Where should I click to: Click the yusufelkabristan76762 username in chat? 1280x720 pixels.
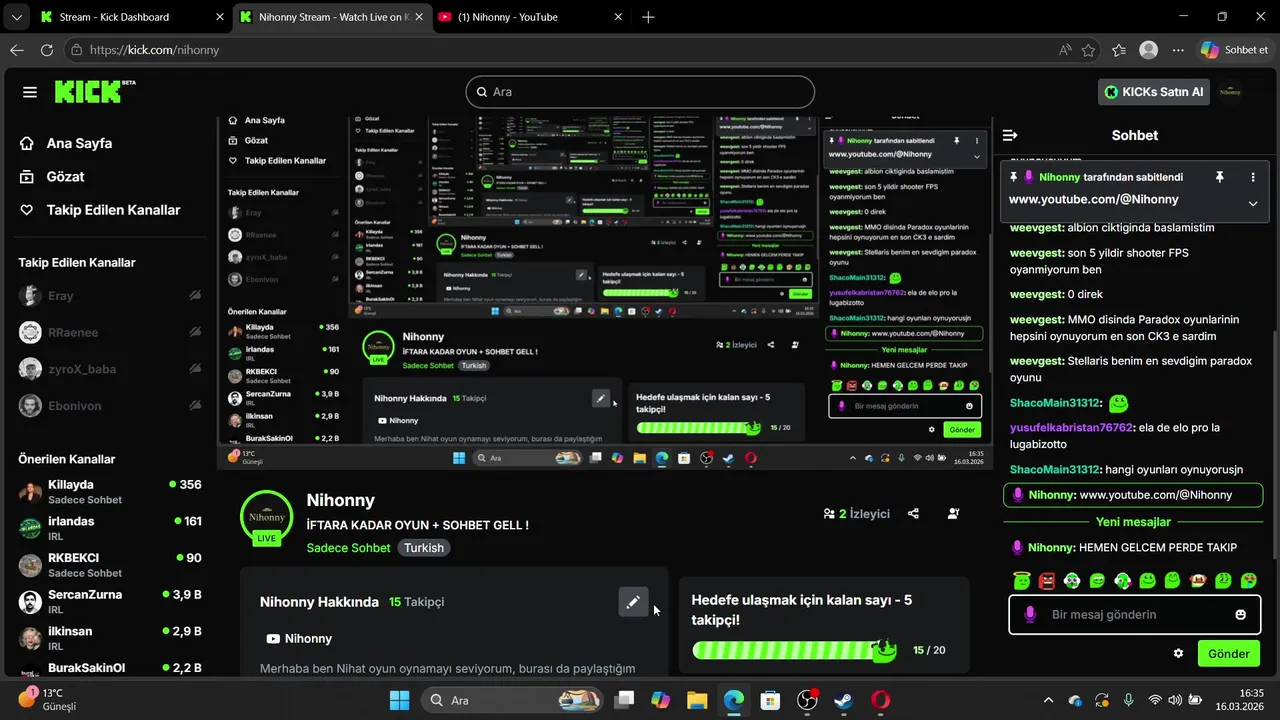1071,428
